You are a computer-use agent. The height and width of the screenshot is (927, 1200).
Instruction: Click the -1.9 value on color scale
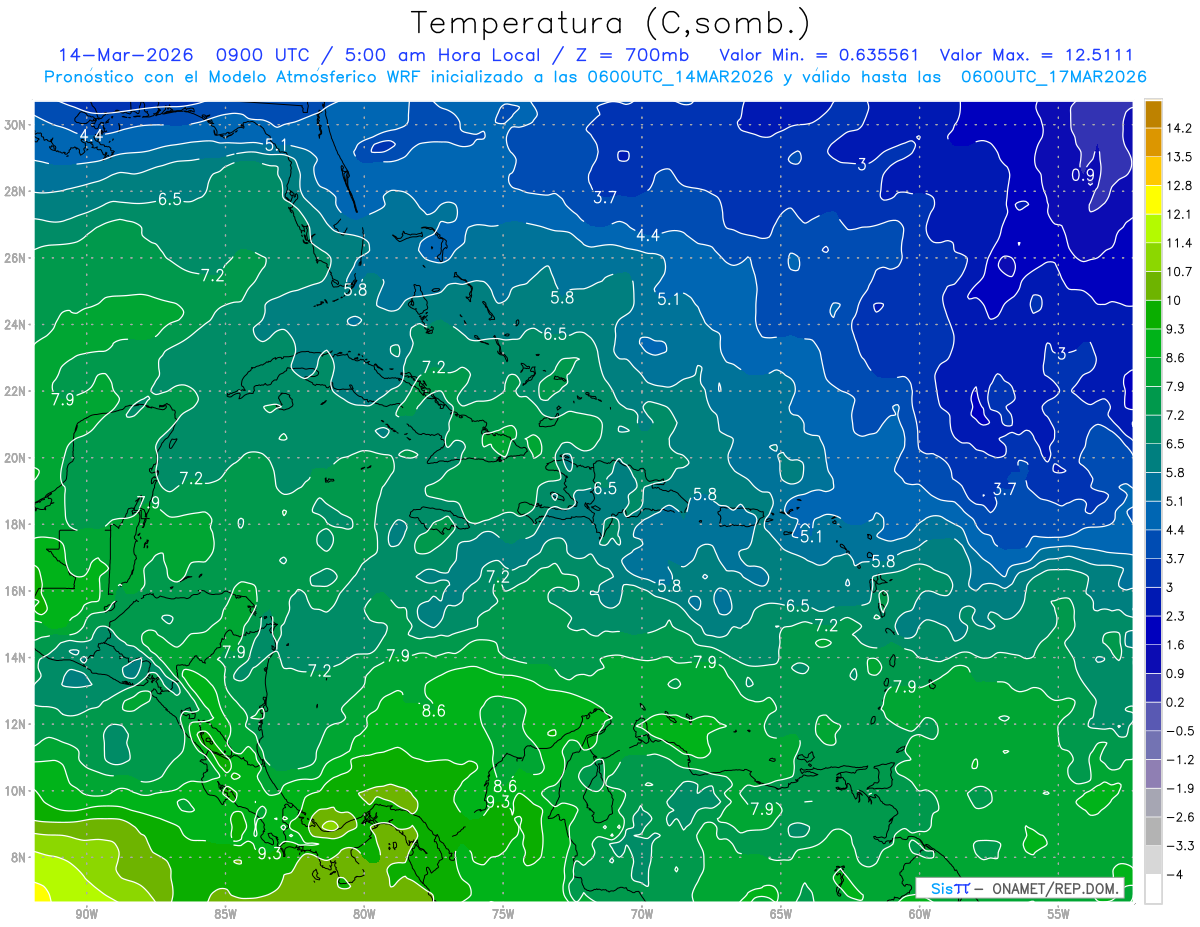pos(1181,788)
